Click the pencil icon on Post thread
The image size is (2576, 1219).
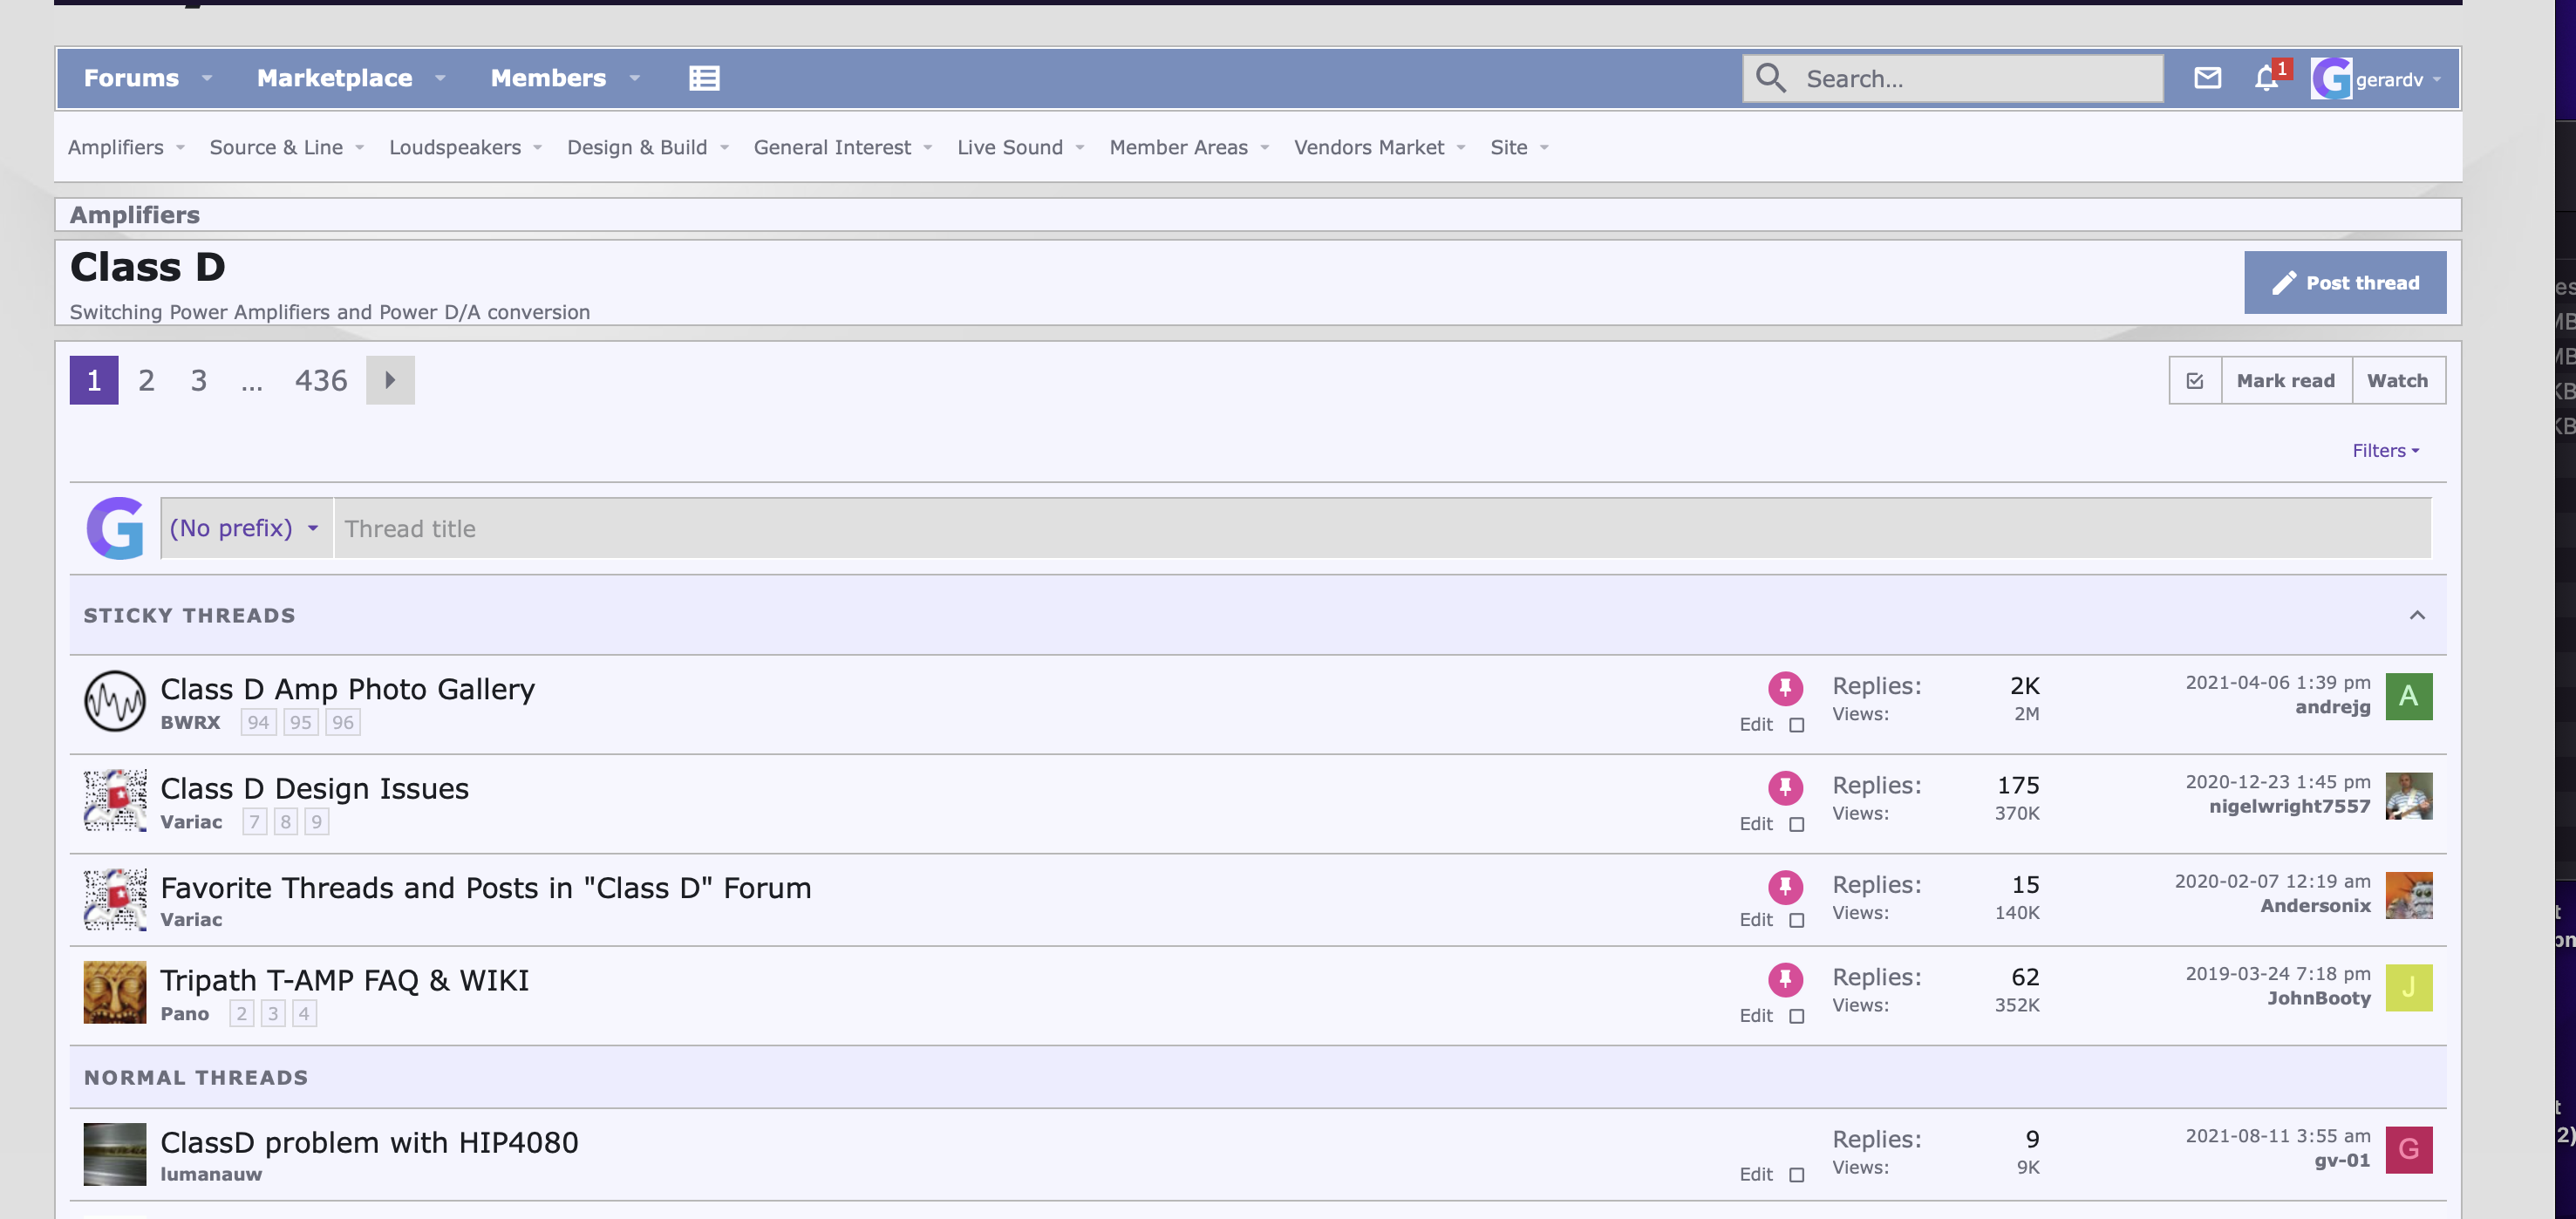tap(2284, 283)
